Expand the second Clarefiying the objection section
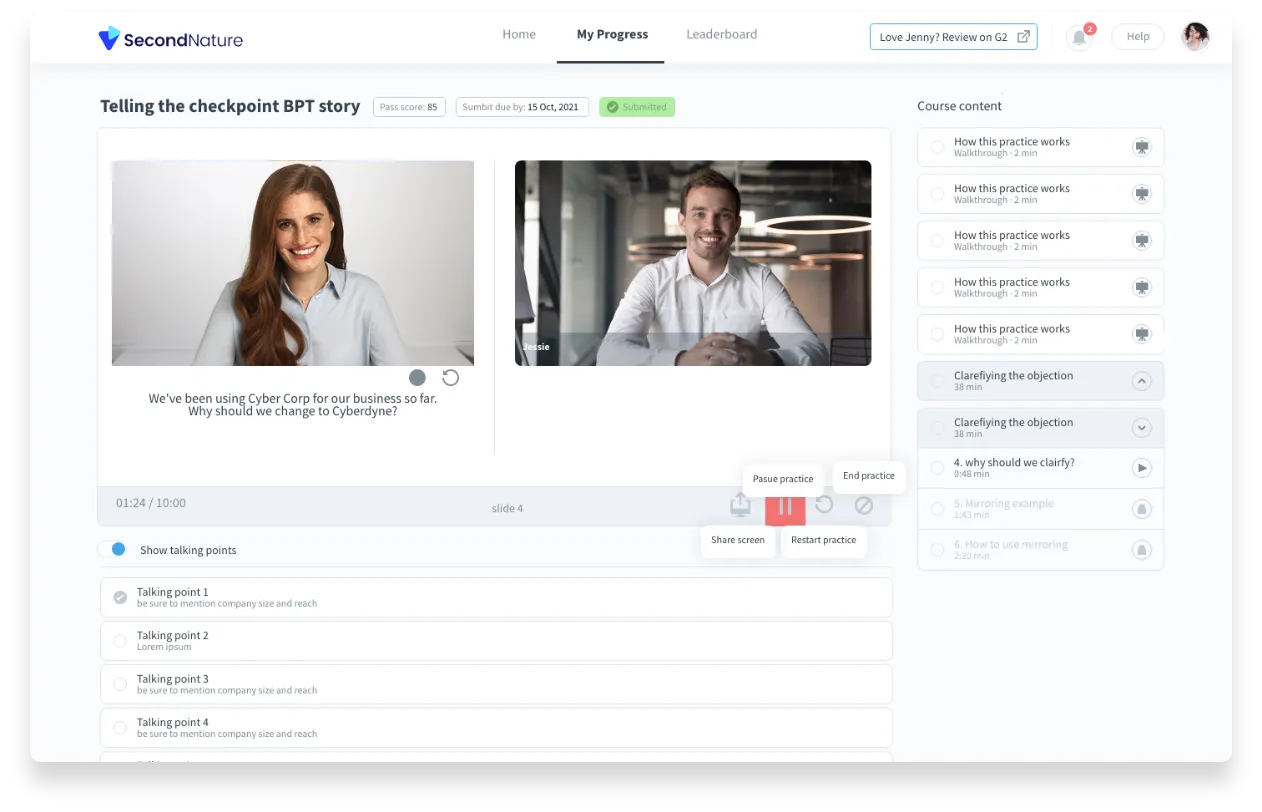 [x=1142, y=427]
